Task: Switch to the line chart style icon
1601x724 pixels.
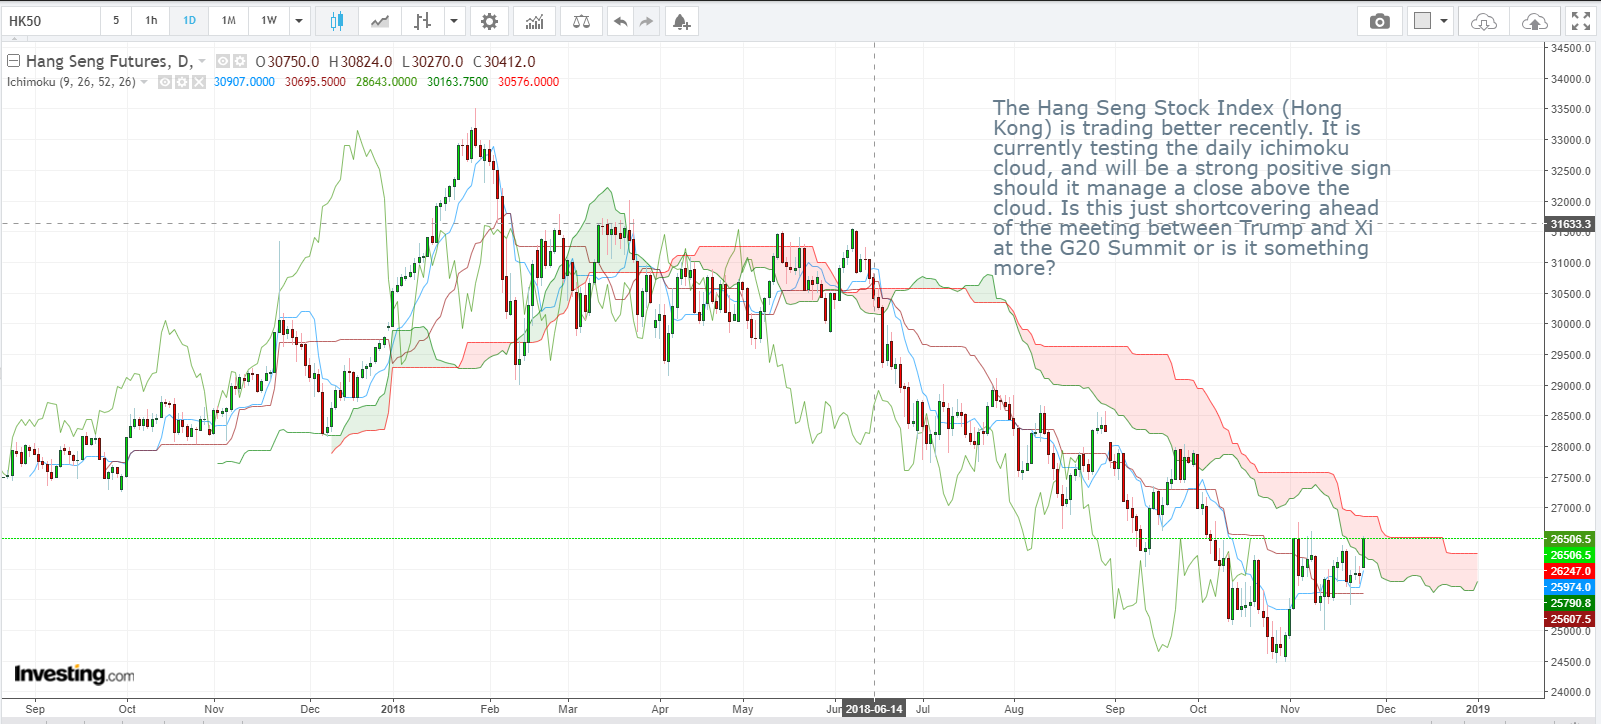Action: pyautogui.click(x=380, y=21)
